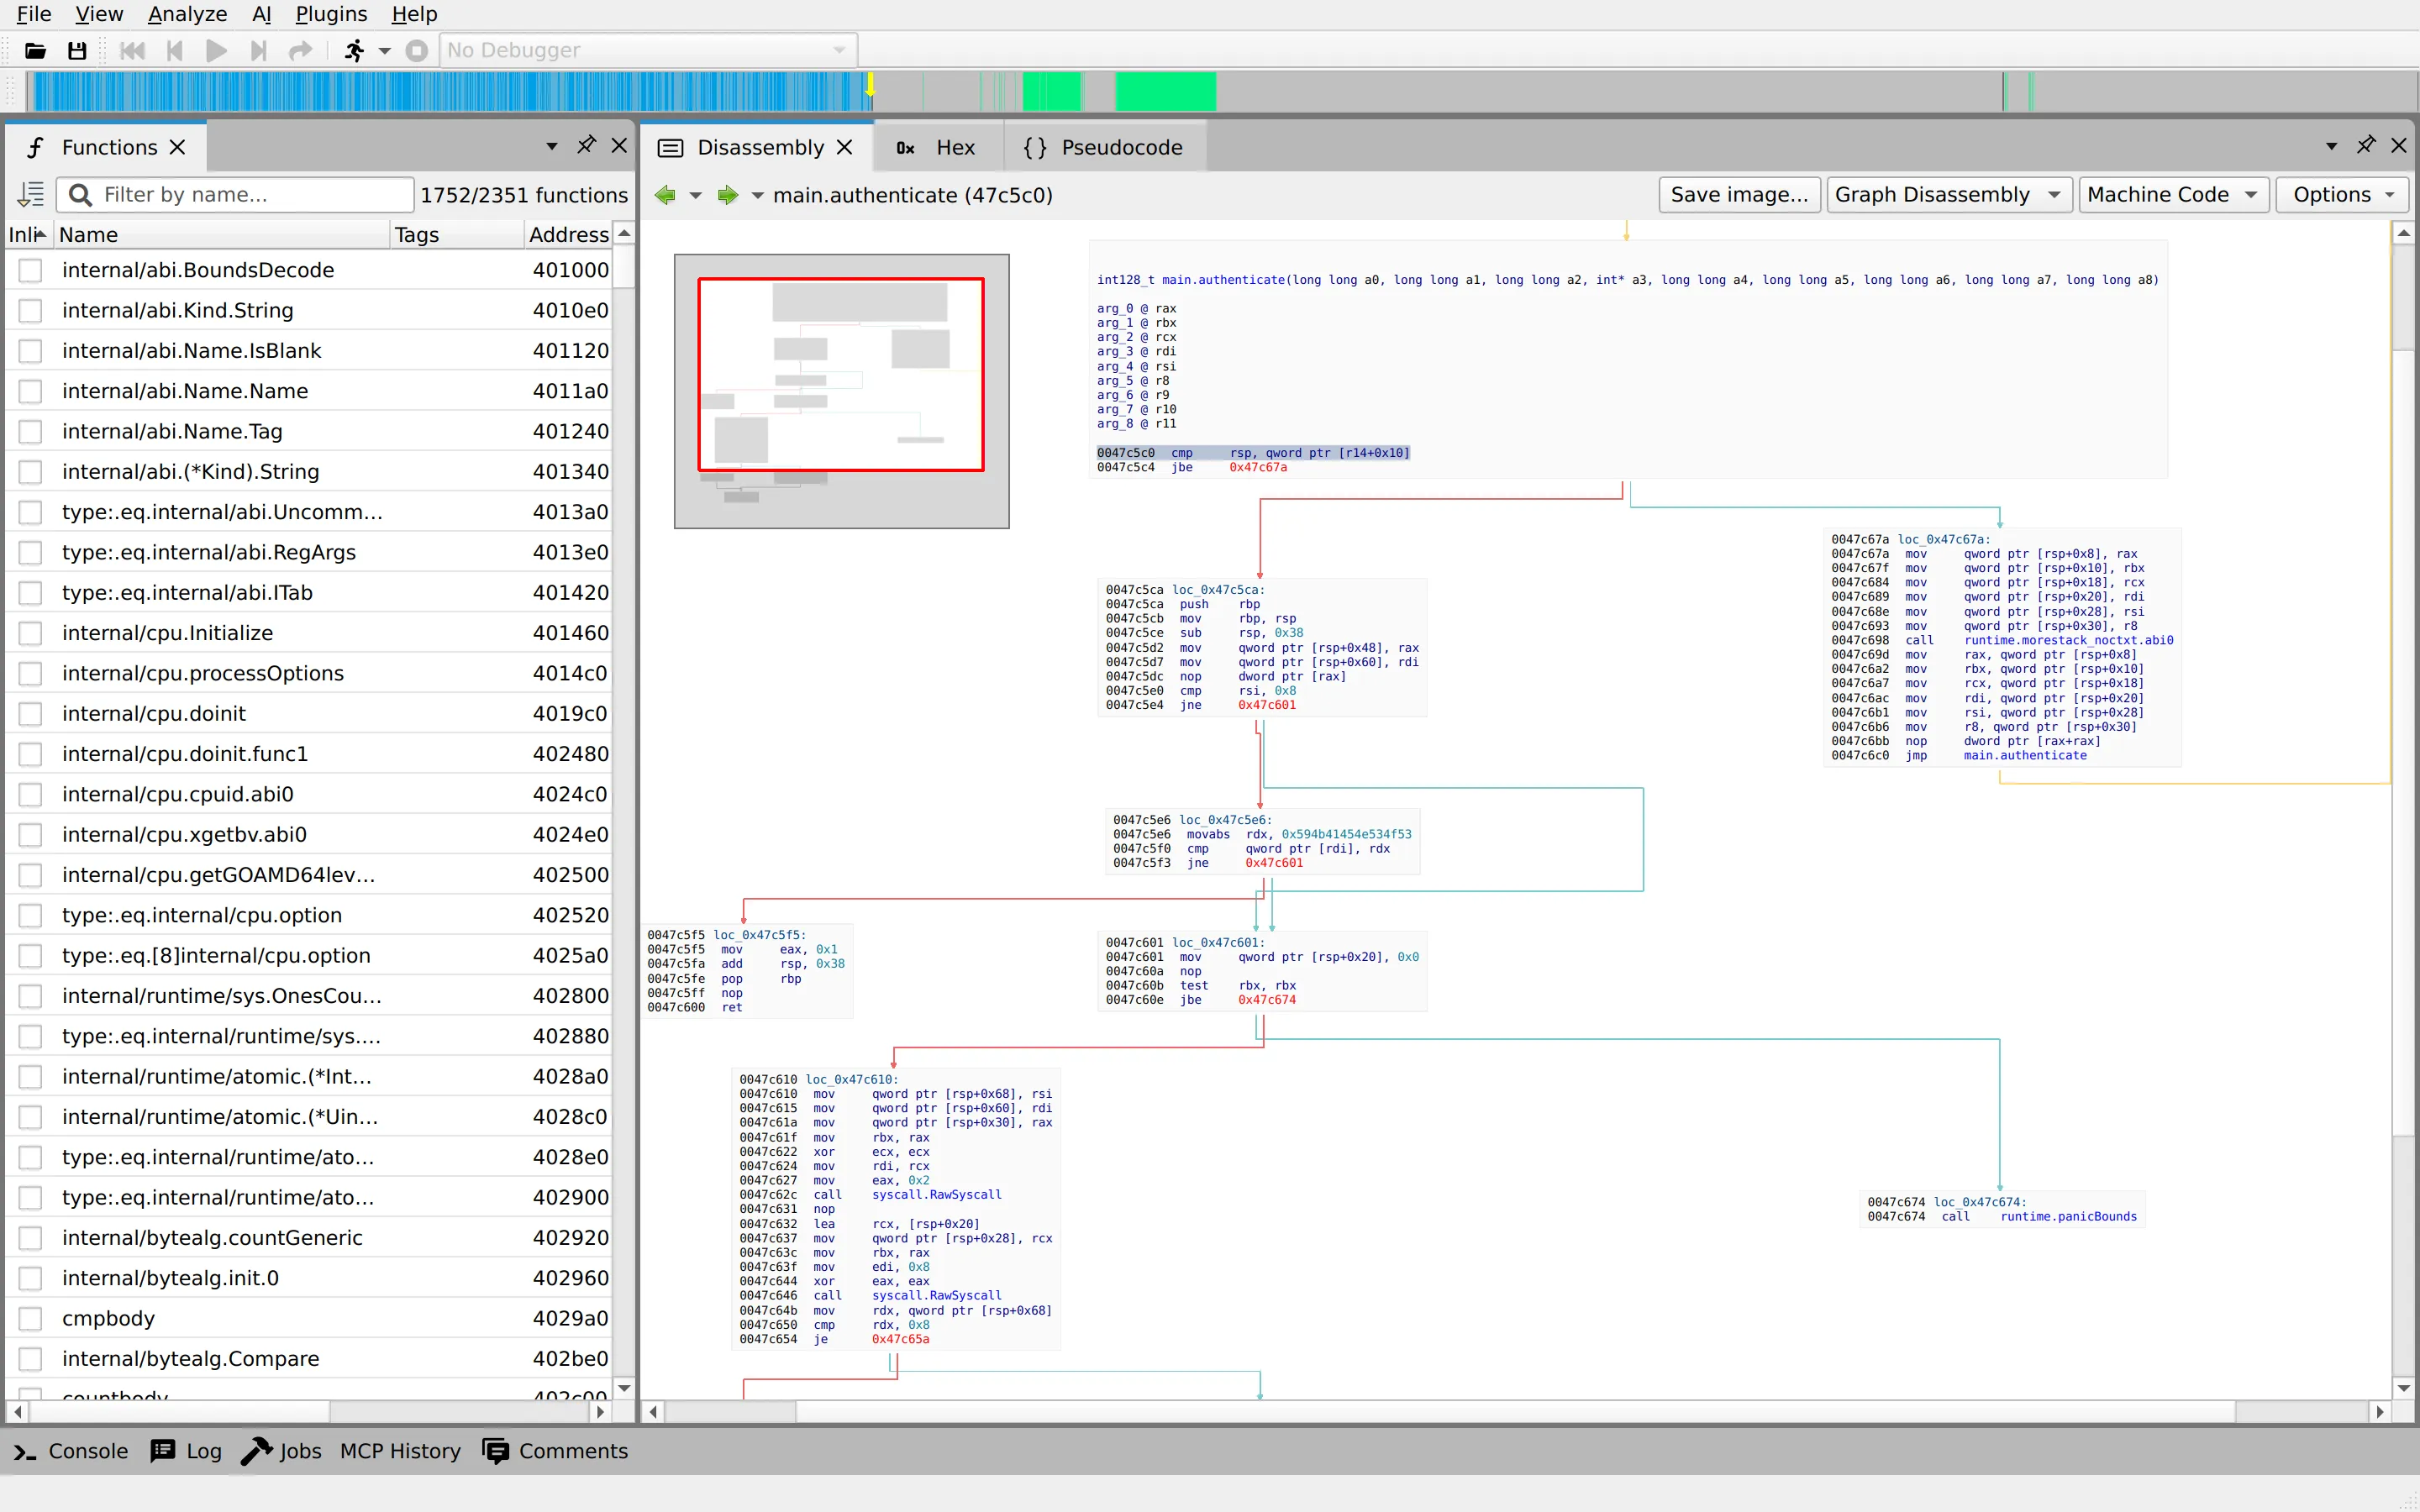Click the Save image... button
The image size is (2420, 1512).
click(x=1739, y=195)
